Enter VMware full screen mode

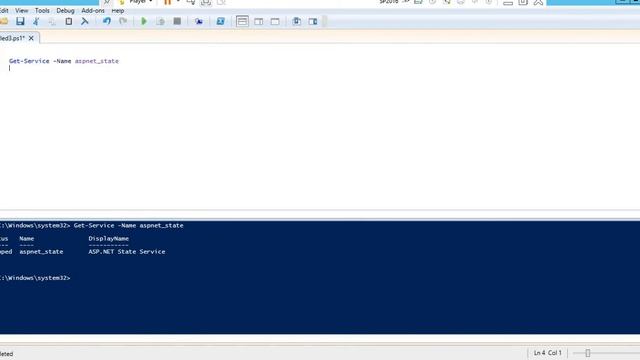tap(206, 2)
